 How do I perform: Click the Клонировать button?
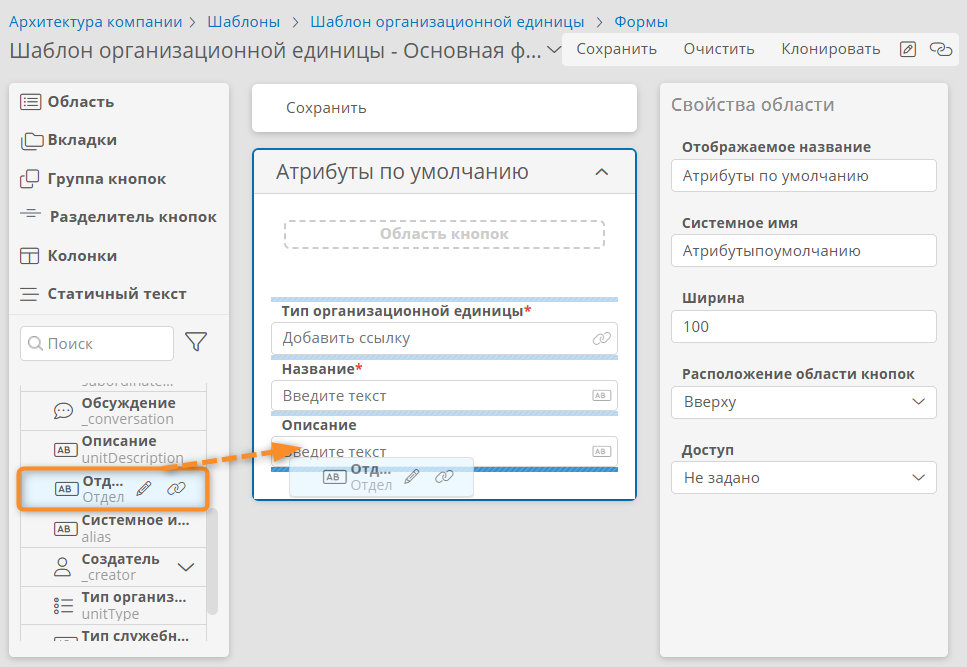click(x=830, y=49)
